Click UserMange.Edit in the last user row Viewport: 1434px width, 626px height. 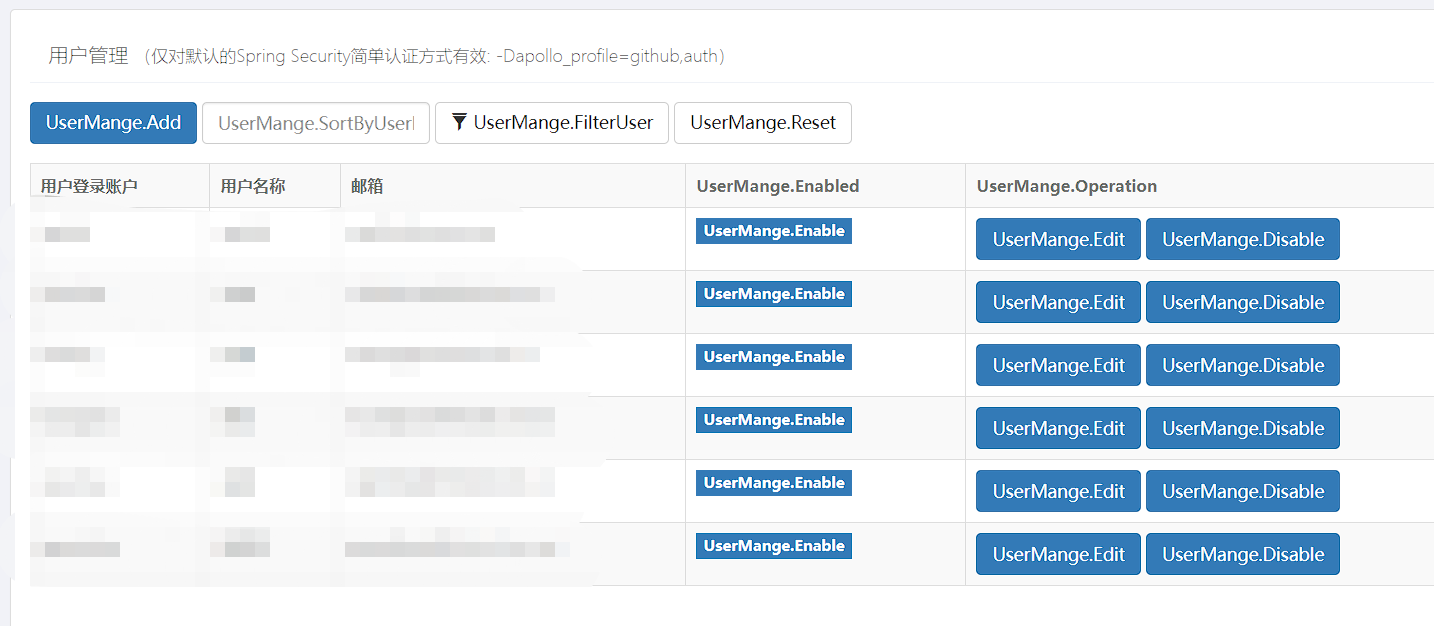pyautogui.click(x=1058, y=554)
